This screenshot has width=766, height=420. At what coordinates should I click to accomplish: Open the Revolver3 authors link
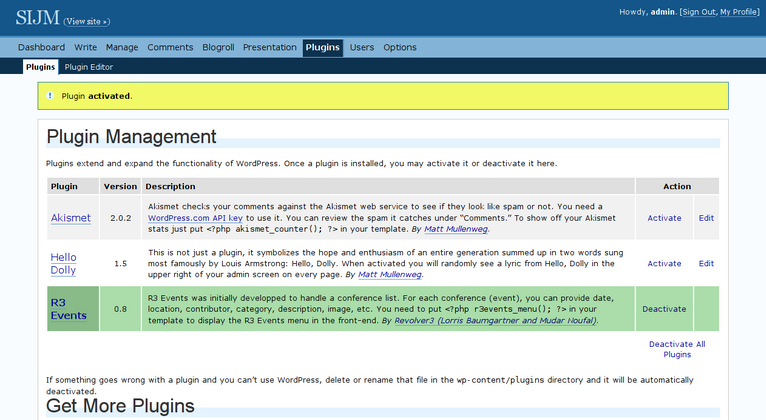pyautogui.click(x=495, y=320)
